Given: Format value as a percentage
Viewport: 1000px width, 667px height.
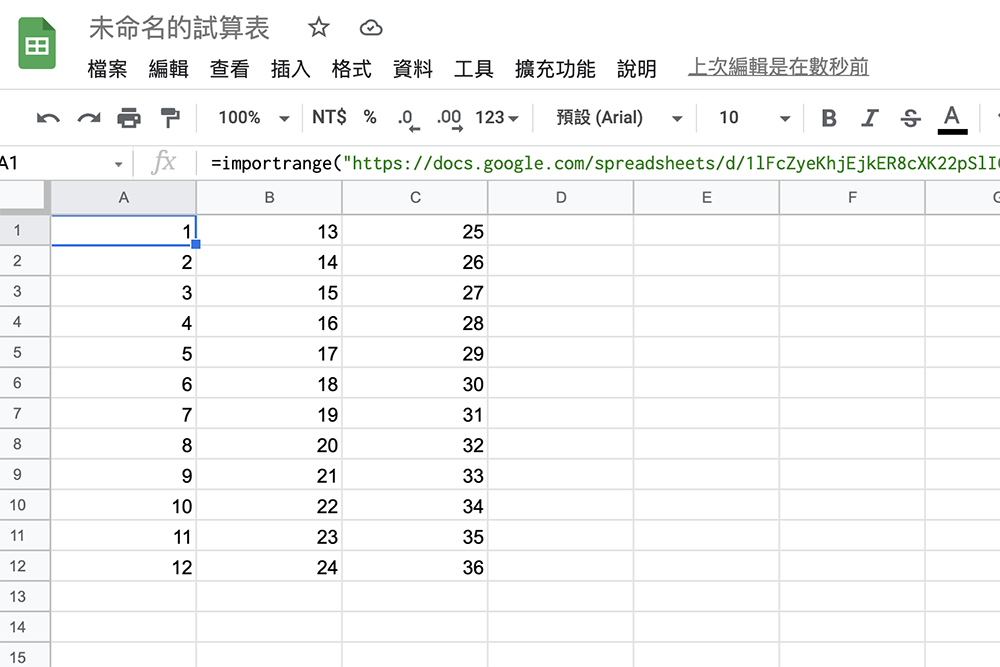Looking at the screenshot, I should [369, 117].
